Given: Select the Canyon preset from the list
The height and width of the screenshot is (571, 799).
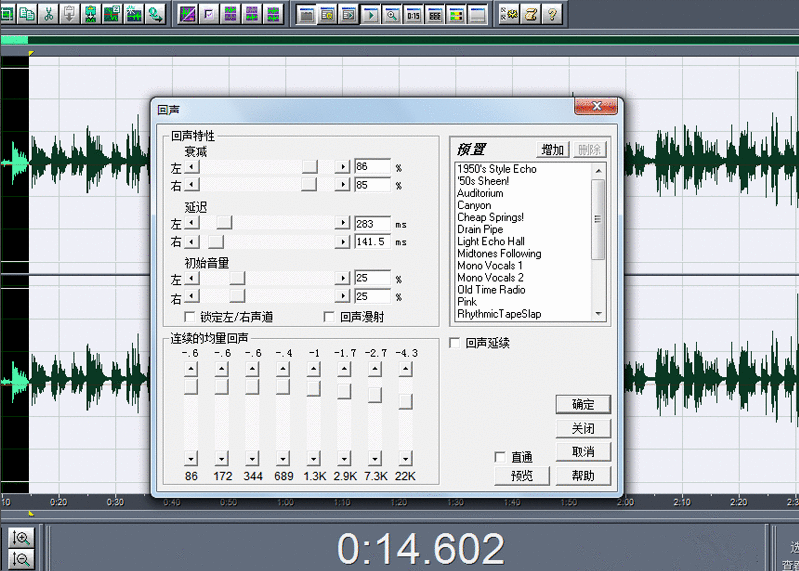Looking at the screenshot, I should pos(474,205).
